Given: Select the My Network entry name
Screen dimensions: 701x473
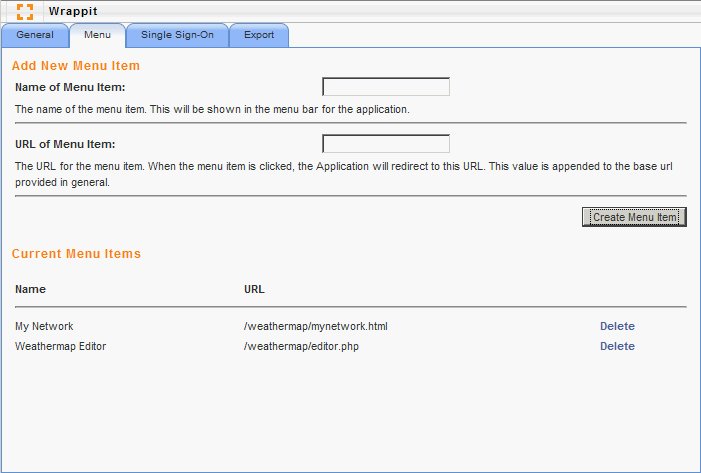Looking at the screenshot, I should (44, 326).
